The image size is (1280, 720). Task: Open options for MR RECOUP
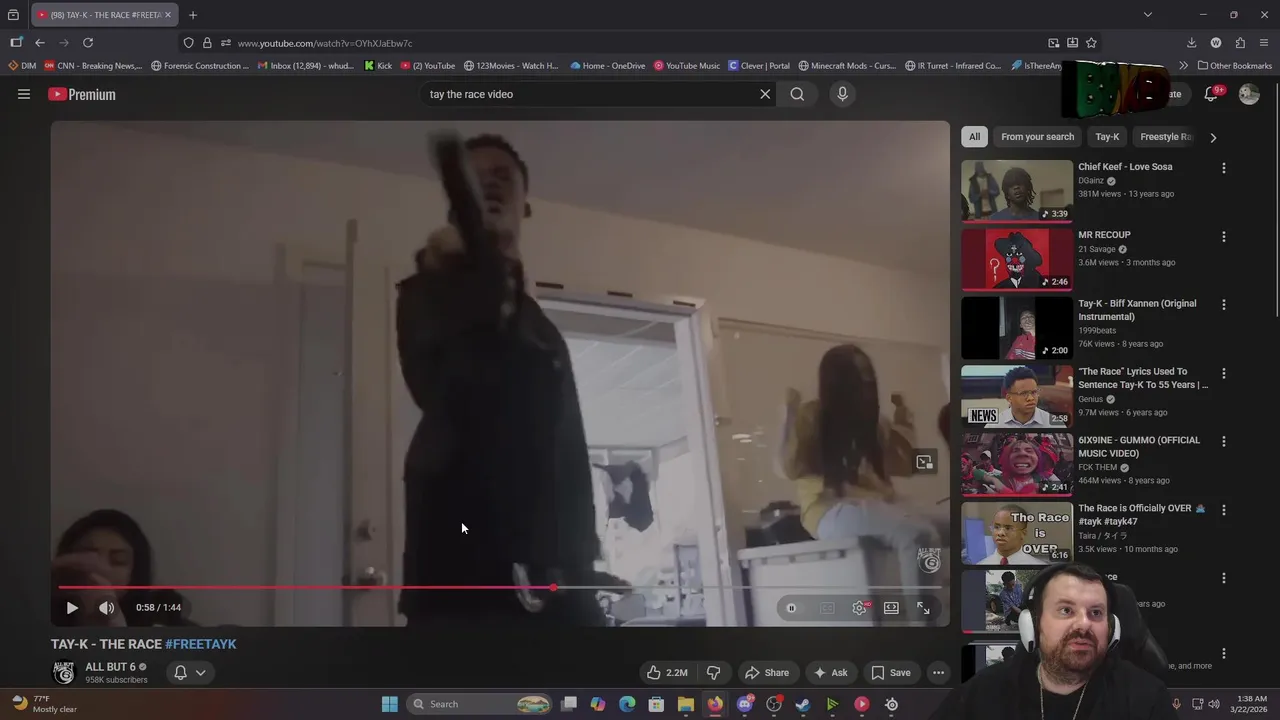[x=1223, y=237]
